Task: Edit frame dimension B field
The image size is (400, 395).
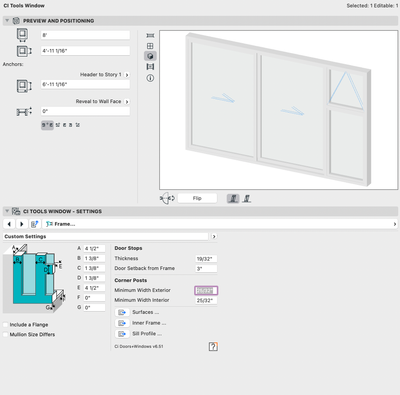Action: pos(94,258)
